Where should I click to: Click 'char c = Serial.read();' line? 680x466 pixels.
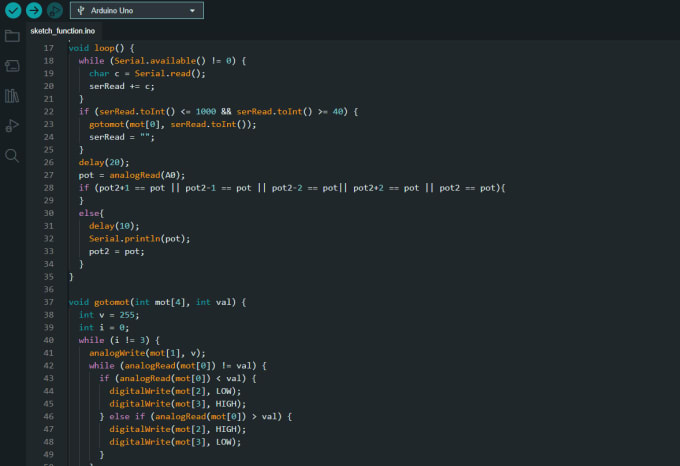(x=147, y=74)
